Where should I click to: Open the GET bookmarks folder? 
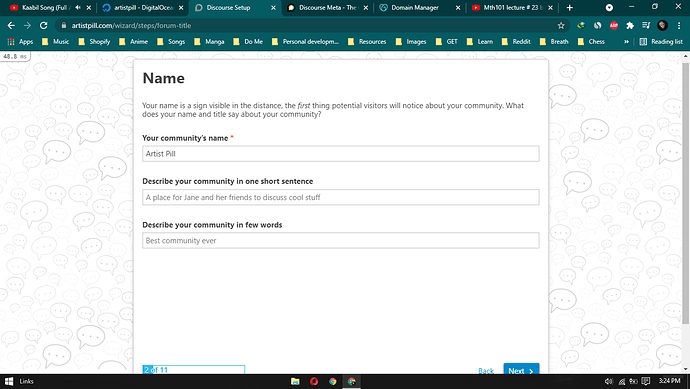pos(447,41)
